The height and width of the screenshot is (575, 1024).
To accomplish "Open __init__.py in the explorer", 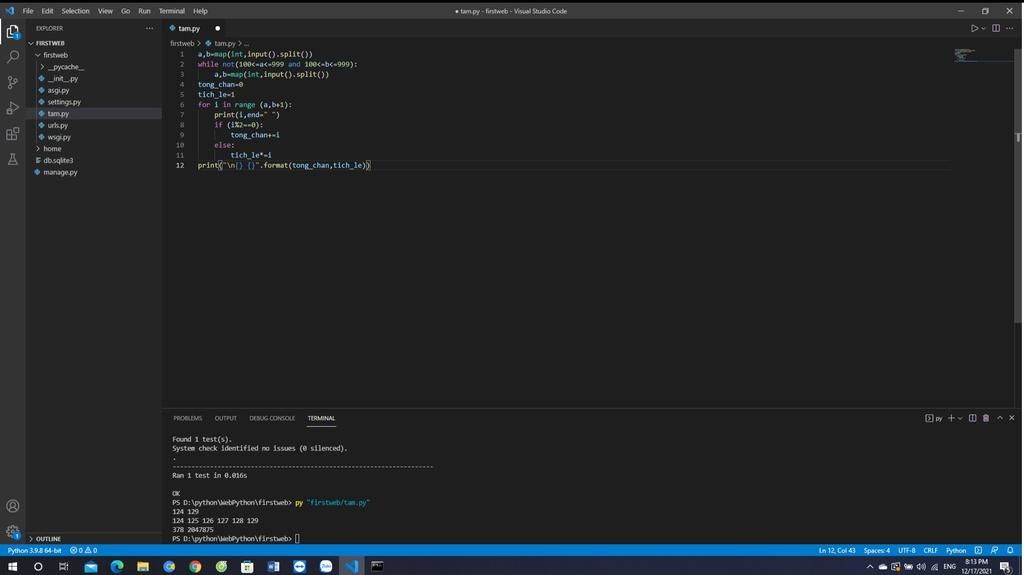I will tap(63, 78).
